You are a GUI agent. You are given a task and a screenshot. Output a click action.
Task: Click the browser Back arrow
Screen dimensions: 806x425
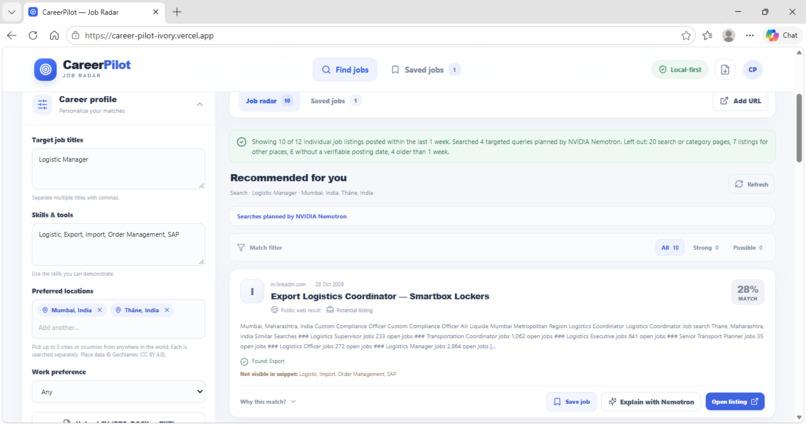(12, 35)
